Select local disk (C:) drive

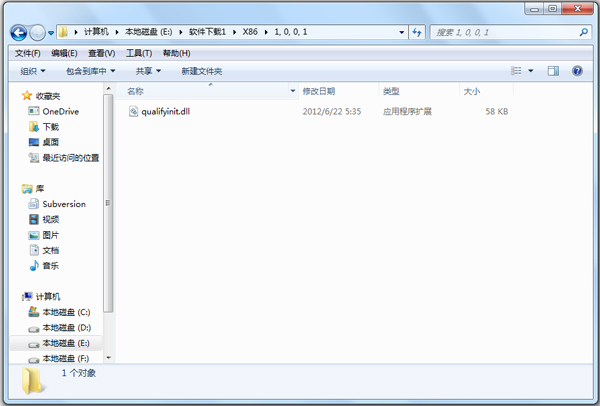tap(65, 312)
